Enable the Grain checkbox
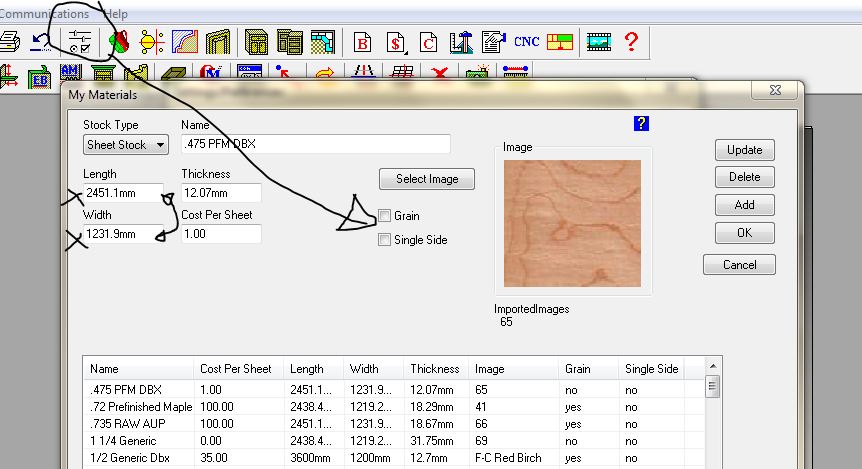Image resolution: width=862 pixels, height=469 pixels. (x=385, y=216)
